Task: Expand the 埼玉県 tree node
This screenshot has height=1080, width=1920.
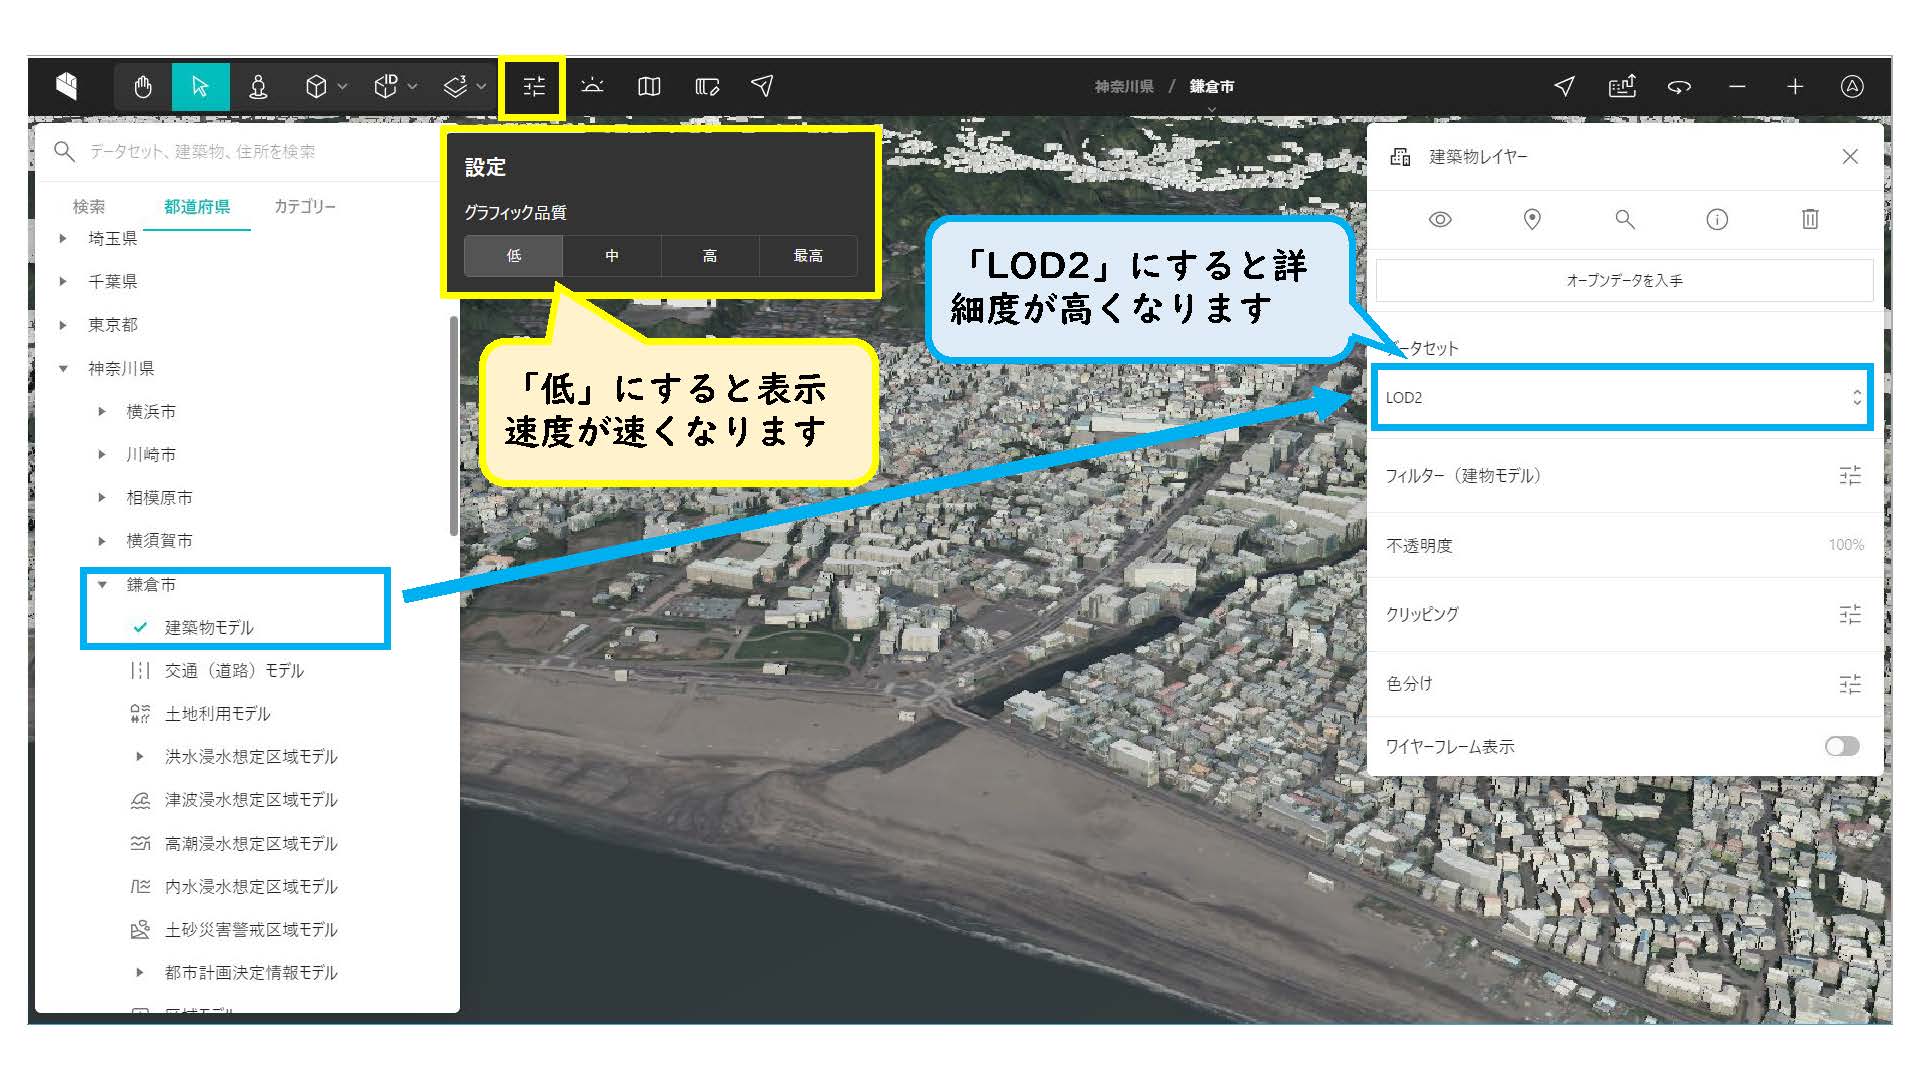Action: 63,238
